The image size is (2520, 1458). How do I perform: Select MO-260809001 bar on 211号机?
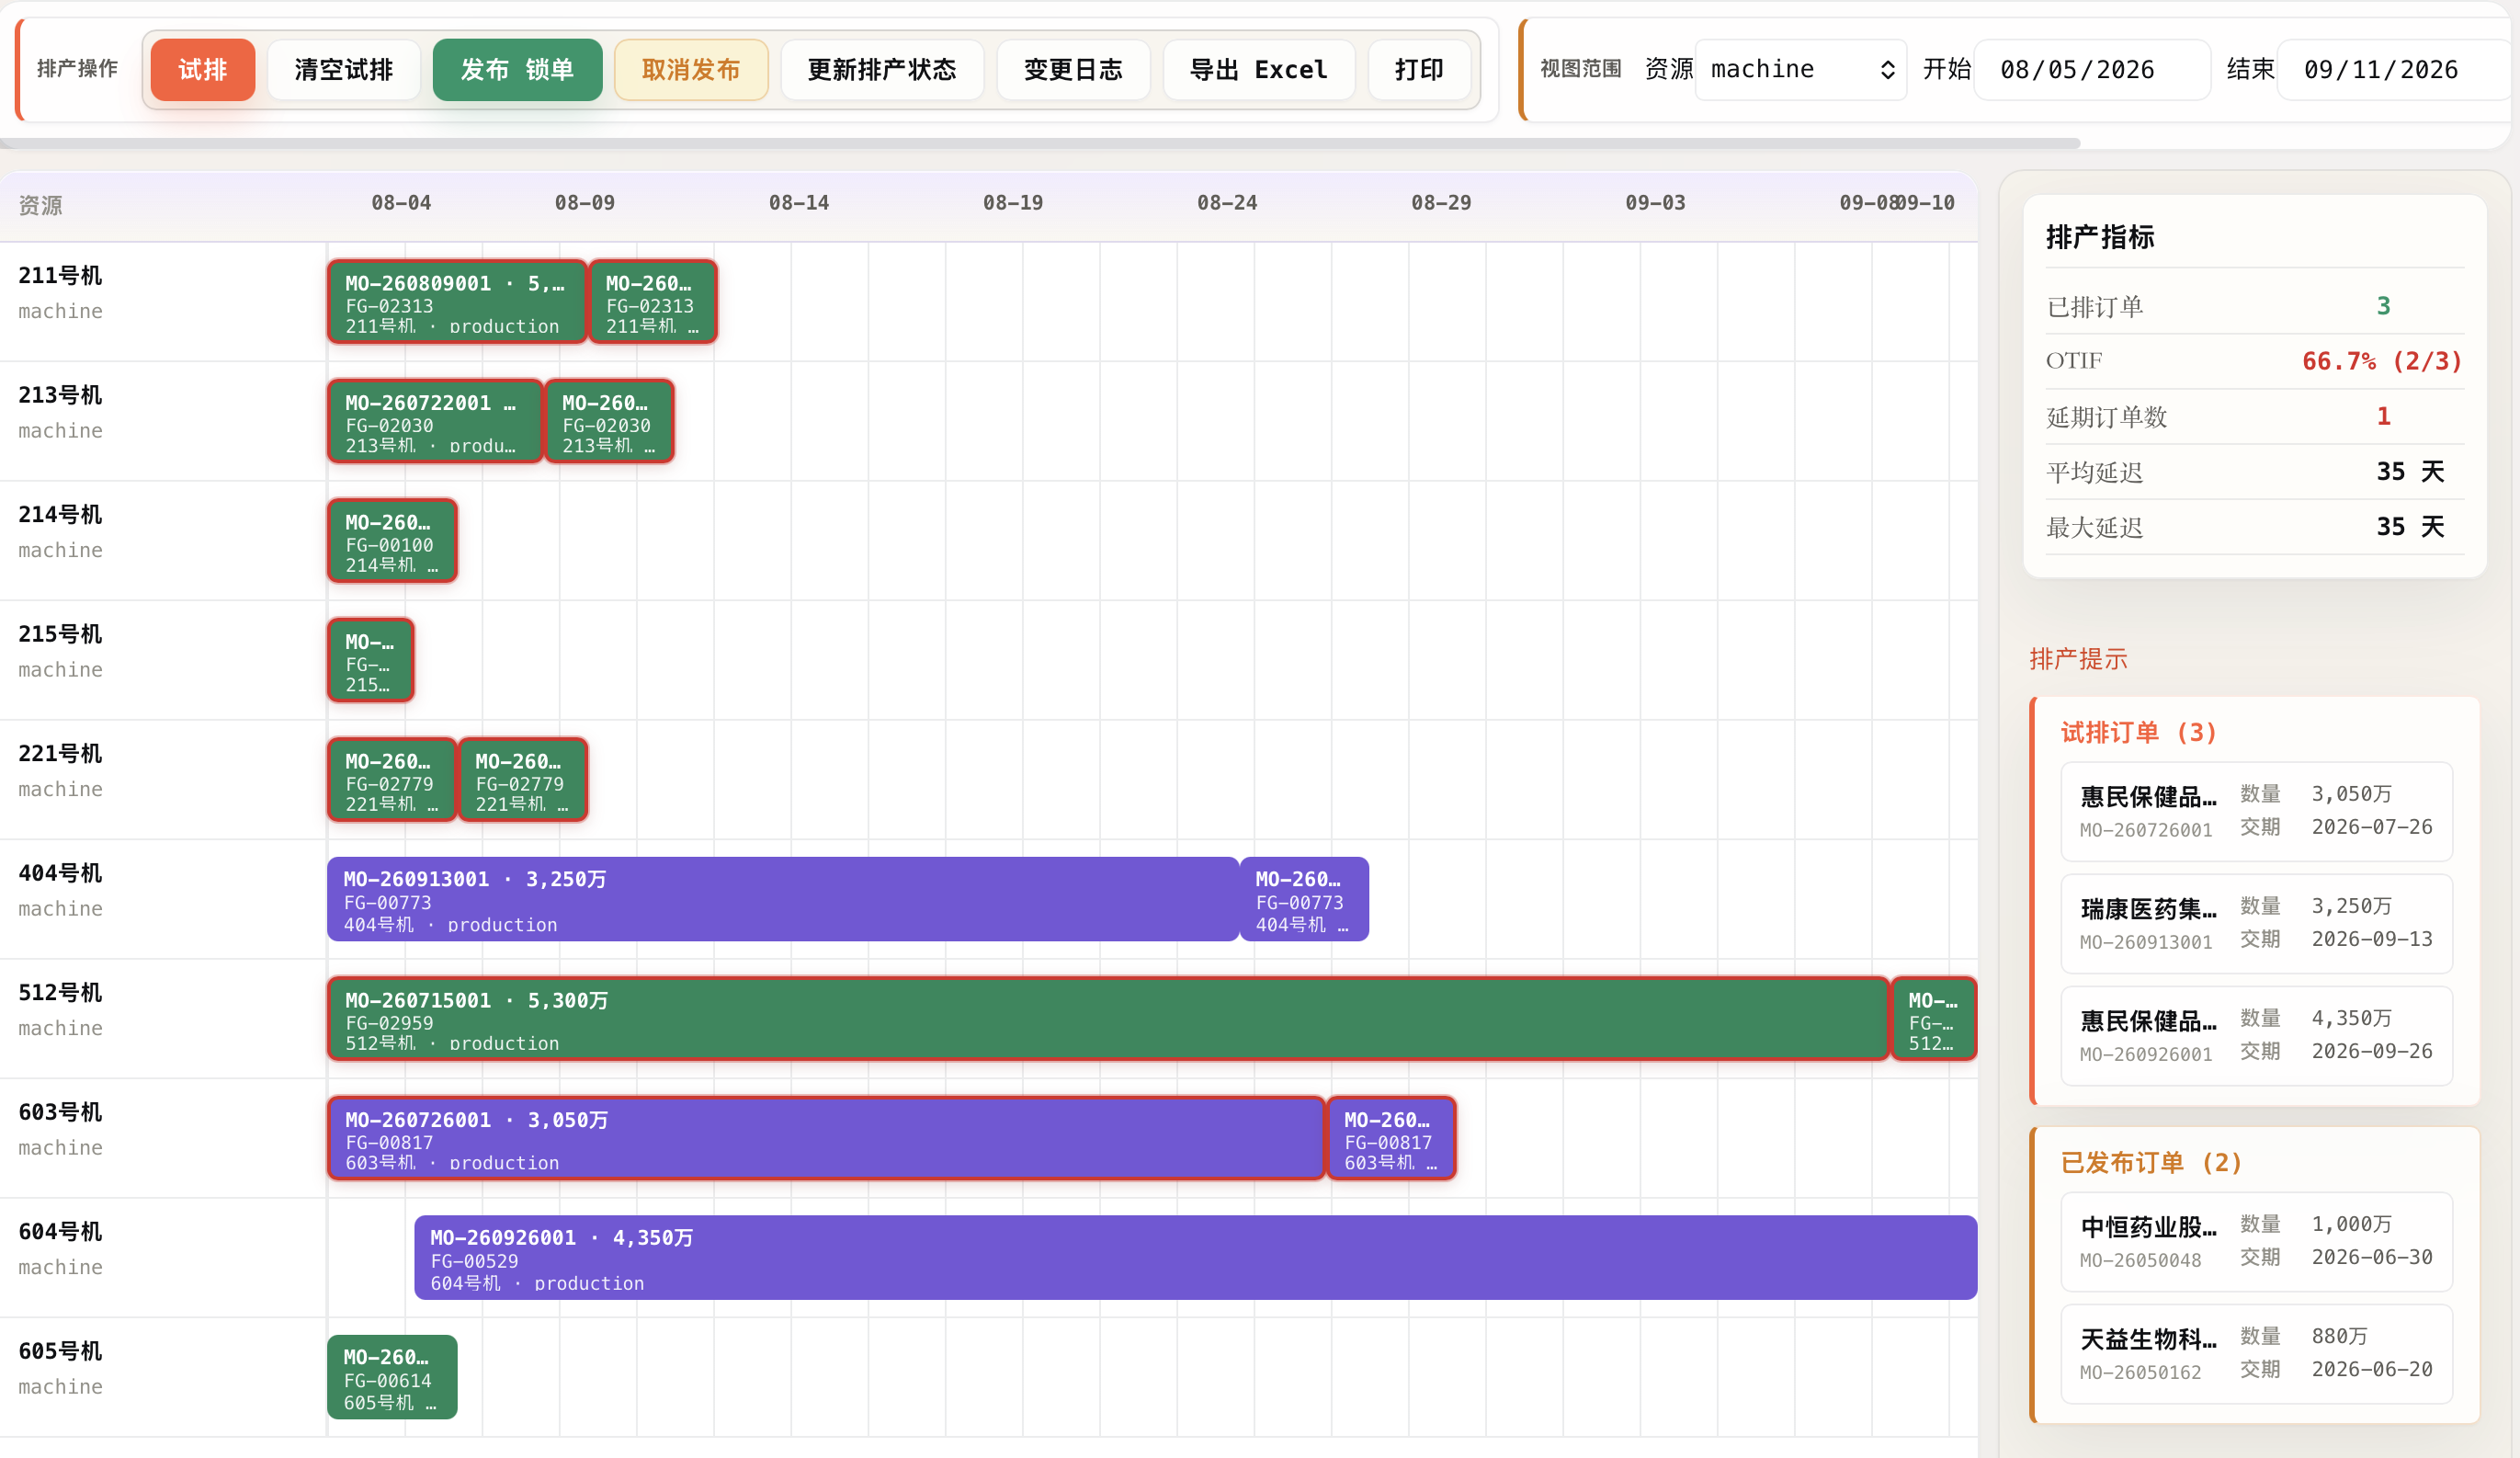click(457, 302)
